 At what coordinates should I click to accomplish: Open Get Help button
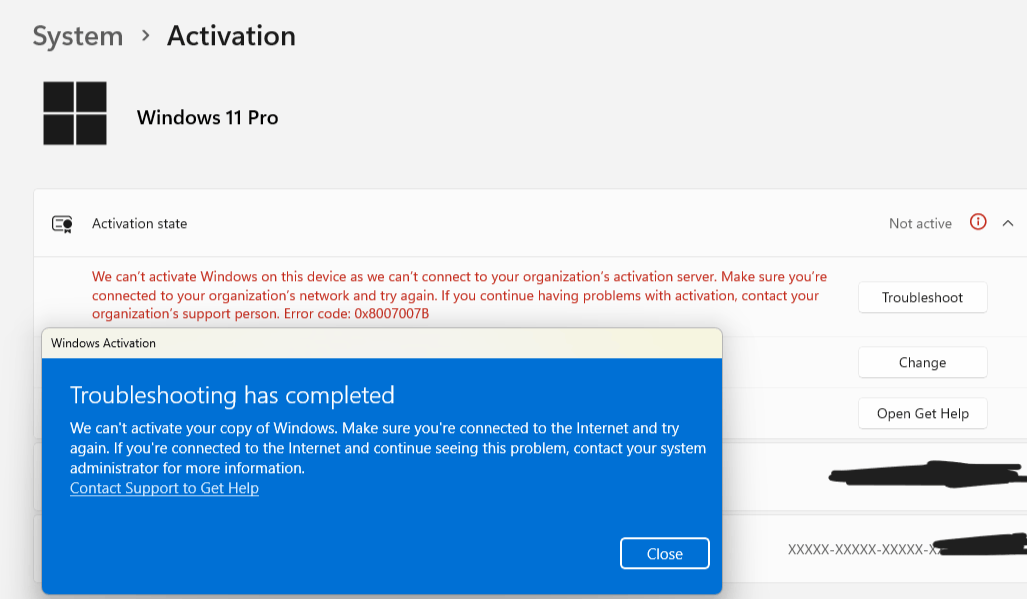coord(922,413)
